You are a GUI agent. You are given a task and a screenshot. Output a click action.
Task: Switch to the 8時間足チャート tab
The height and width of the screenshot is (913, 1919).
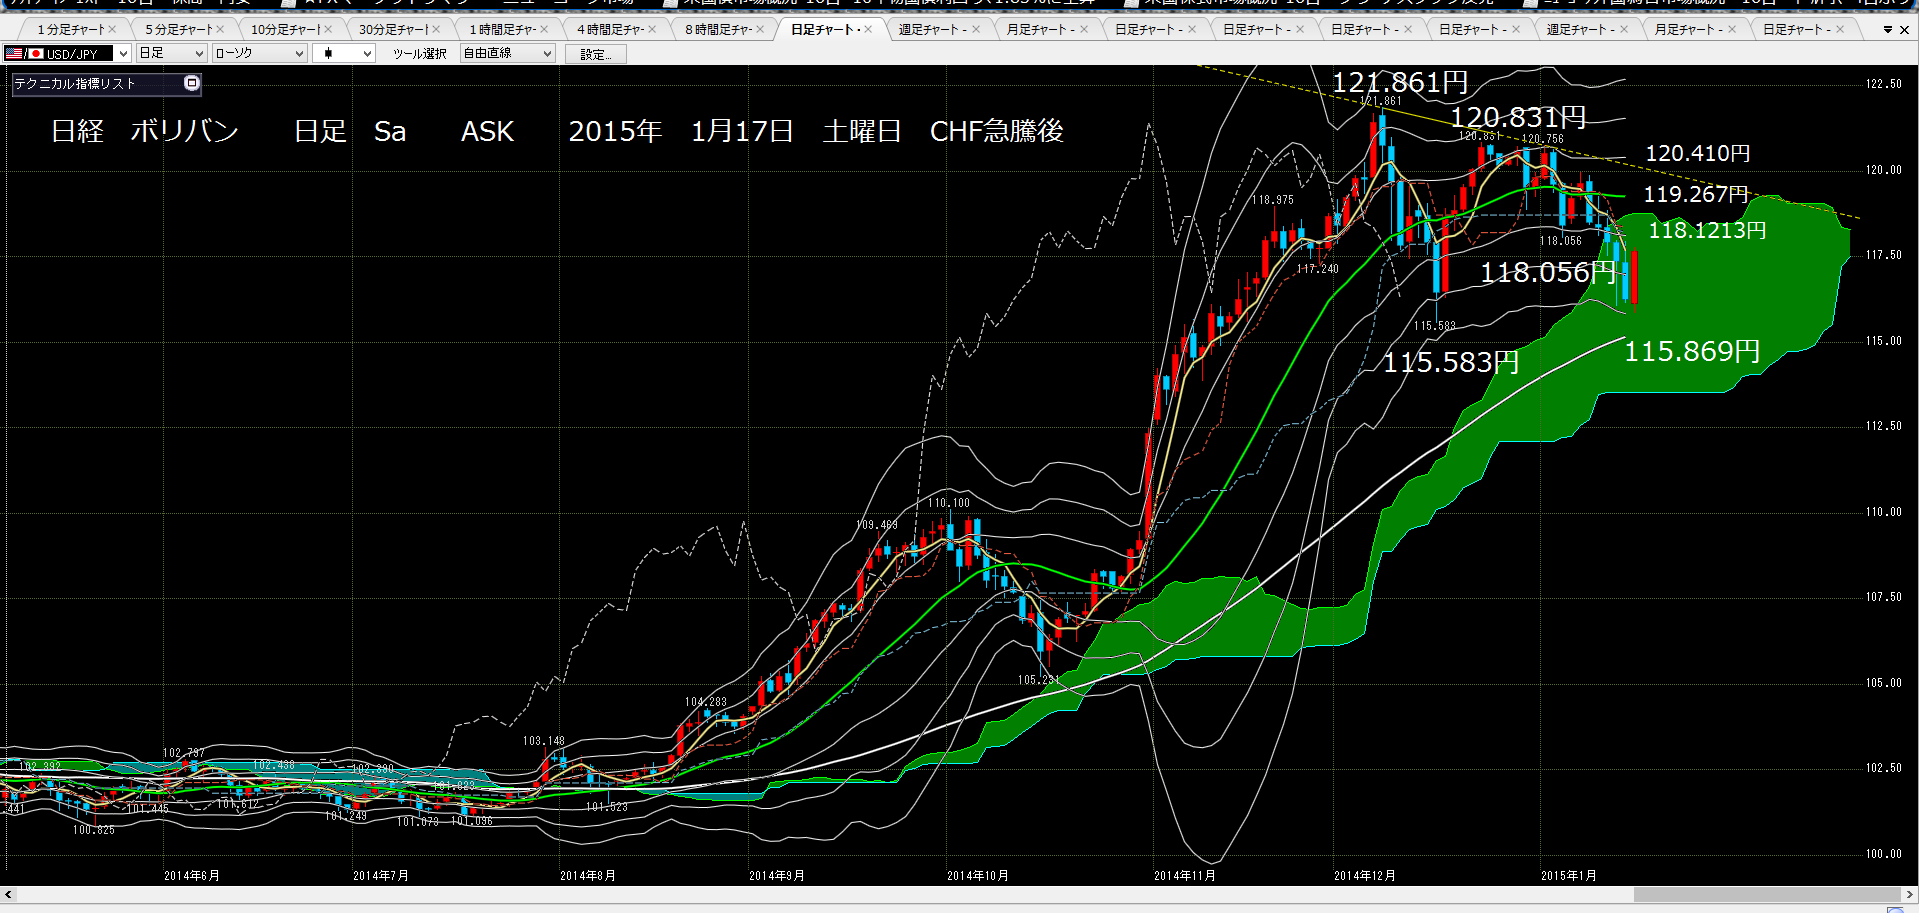718,30
